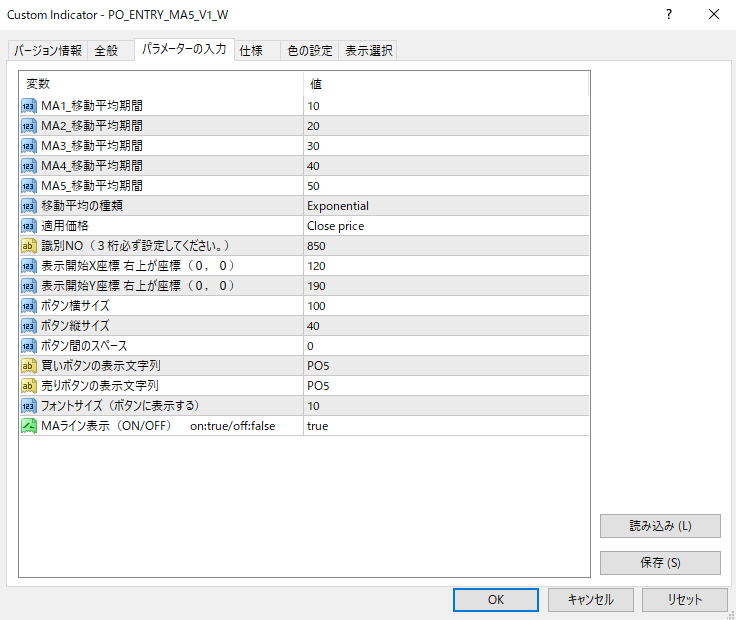Click the integer icon beside MA3_移動平均期間
Image resolution: width=736 pixels, height=620 pixels.
click(x=29, y=146)
